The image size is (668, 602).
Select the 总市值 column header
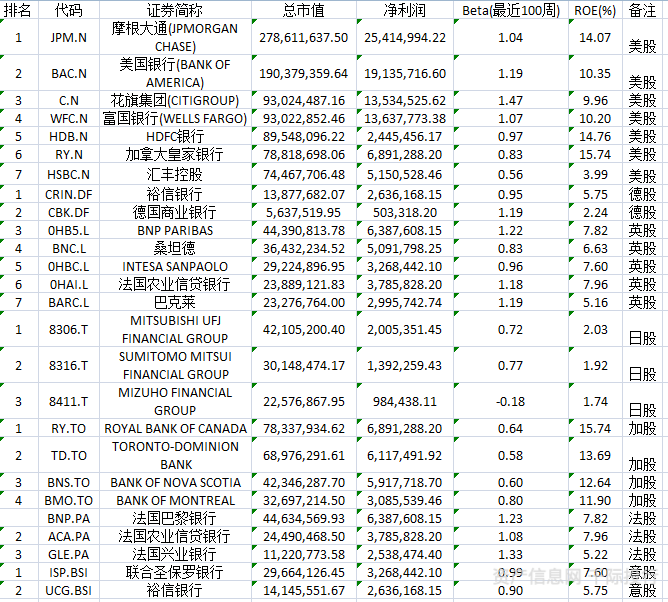pos(303,10)
